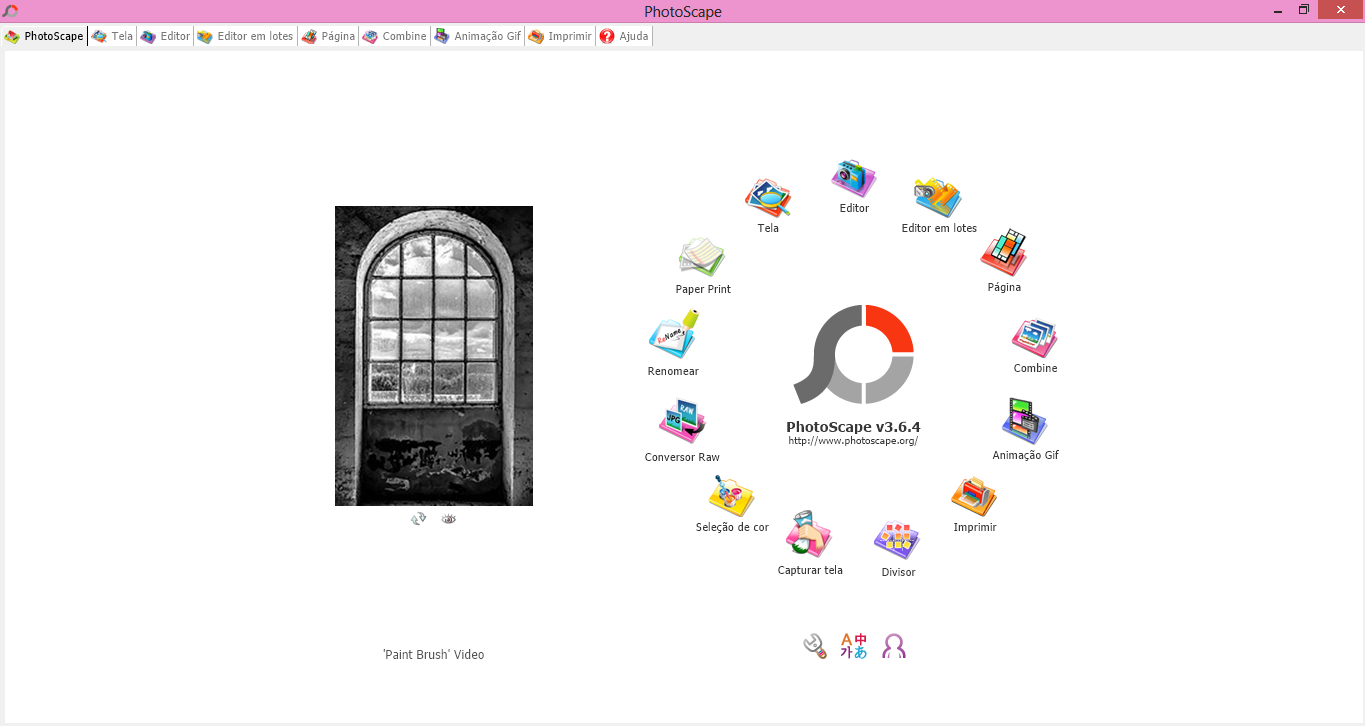Switch to the Imprimir tab
This screenshot has width=1365, height=726.
[x=560, y=36]
